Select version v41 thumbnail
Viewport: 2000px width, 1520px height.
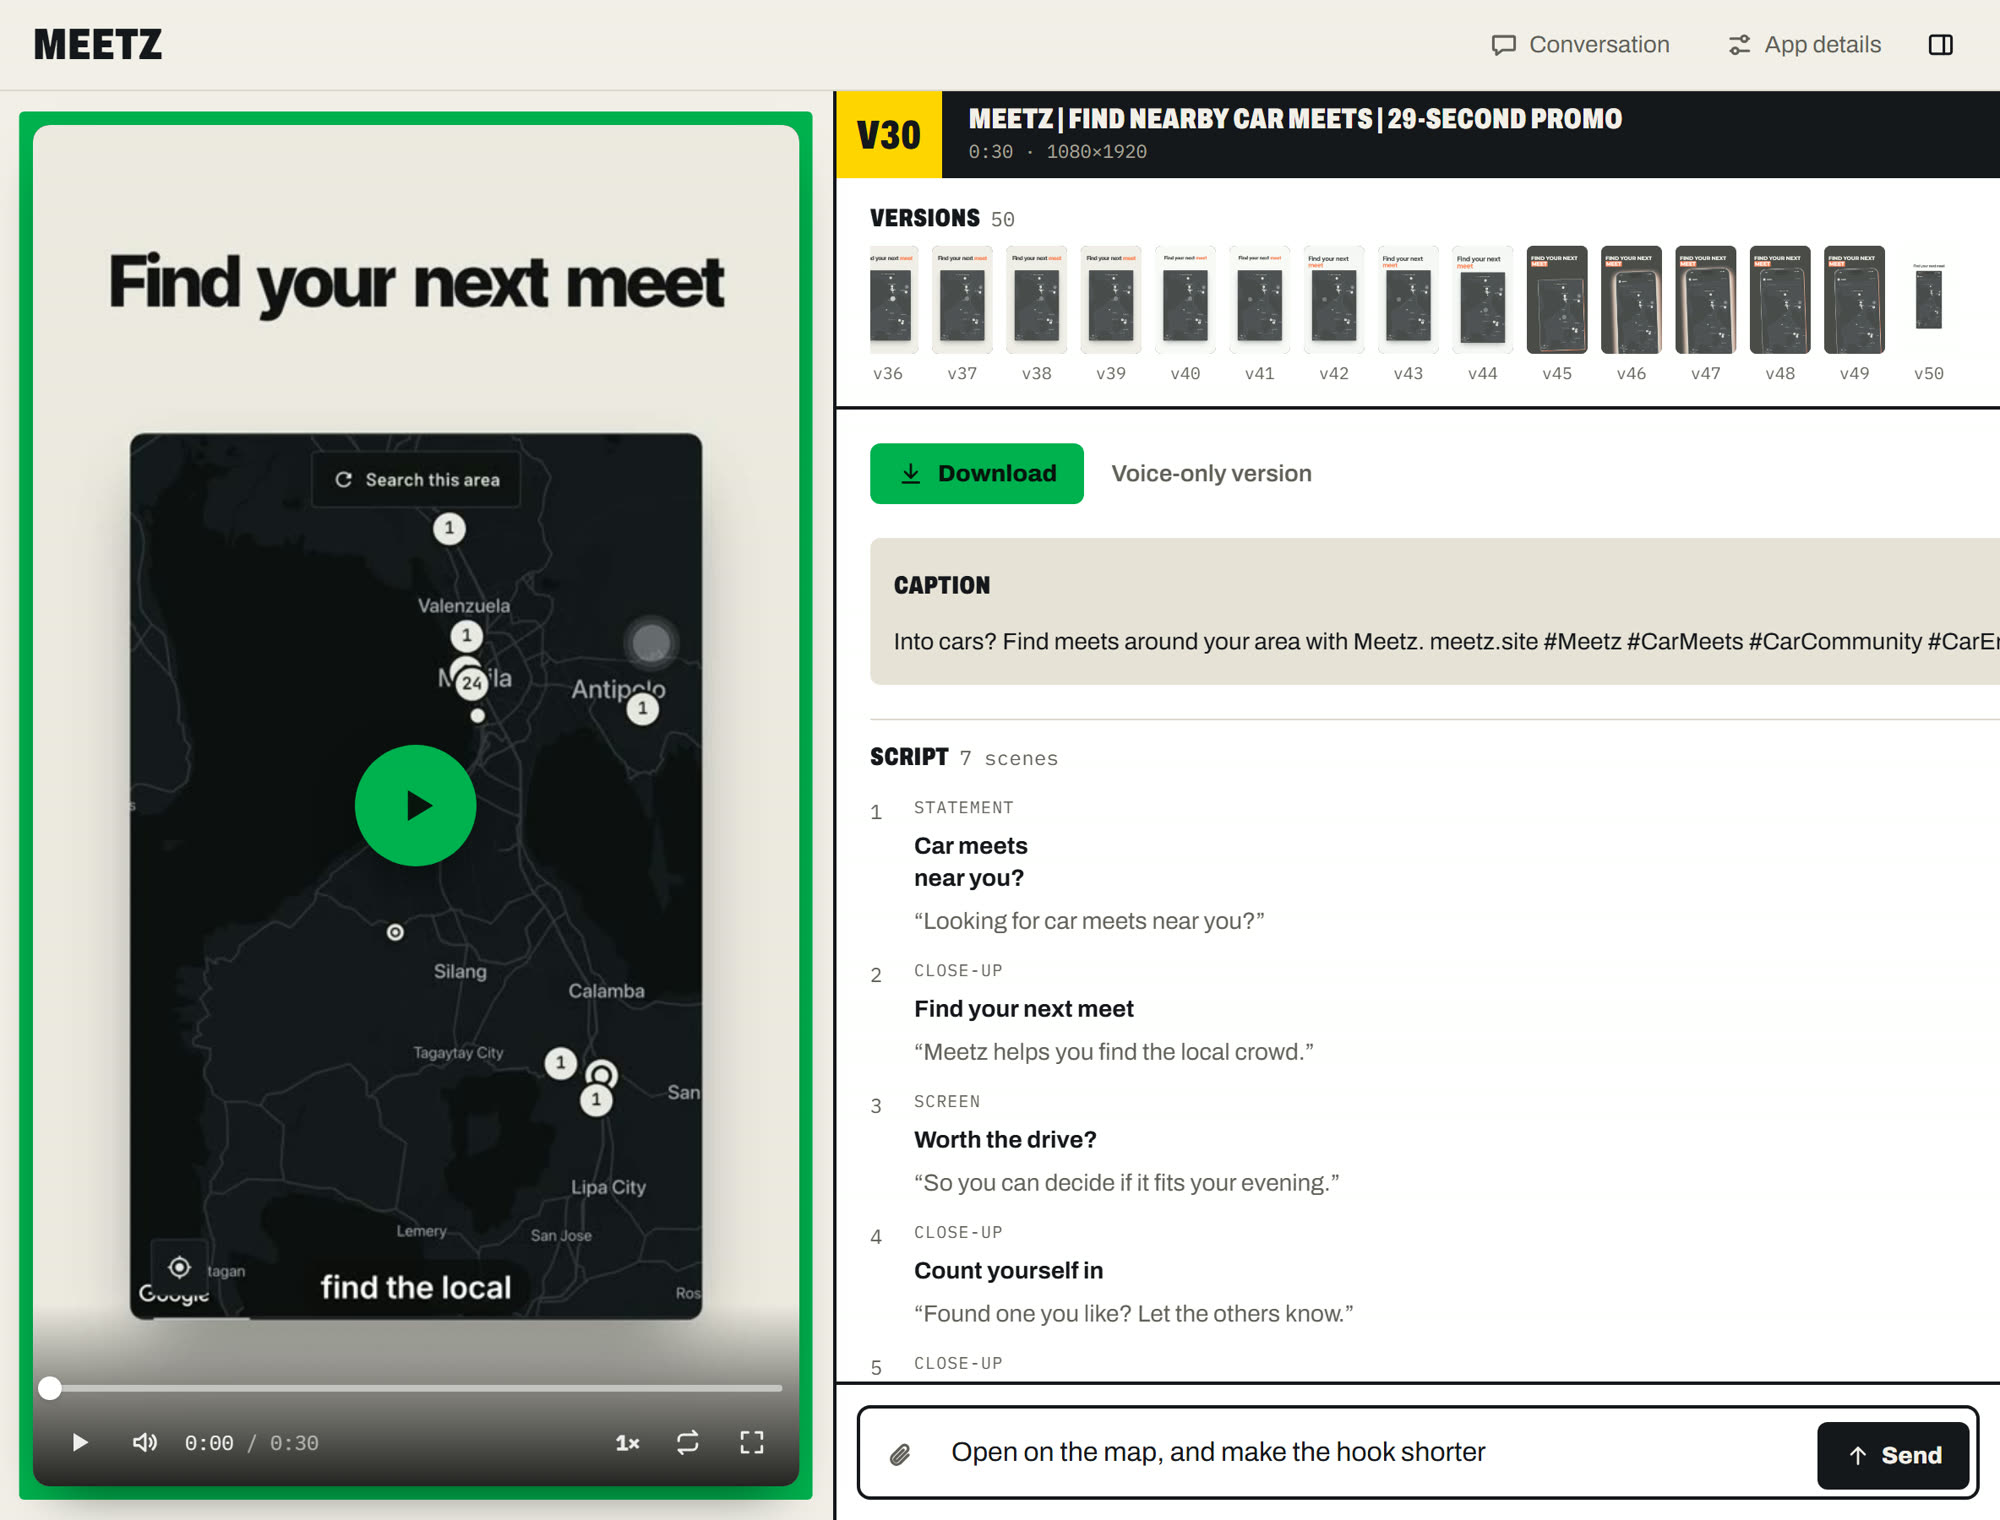1259,300
